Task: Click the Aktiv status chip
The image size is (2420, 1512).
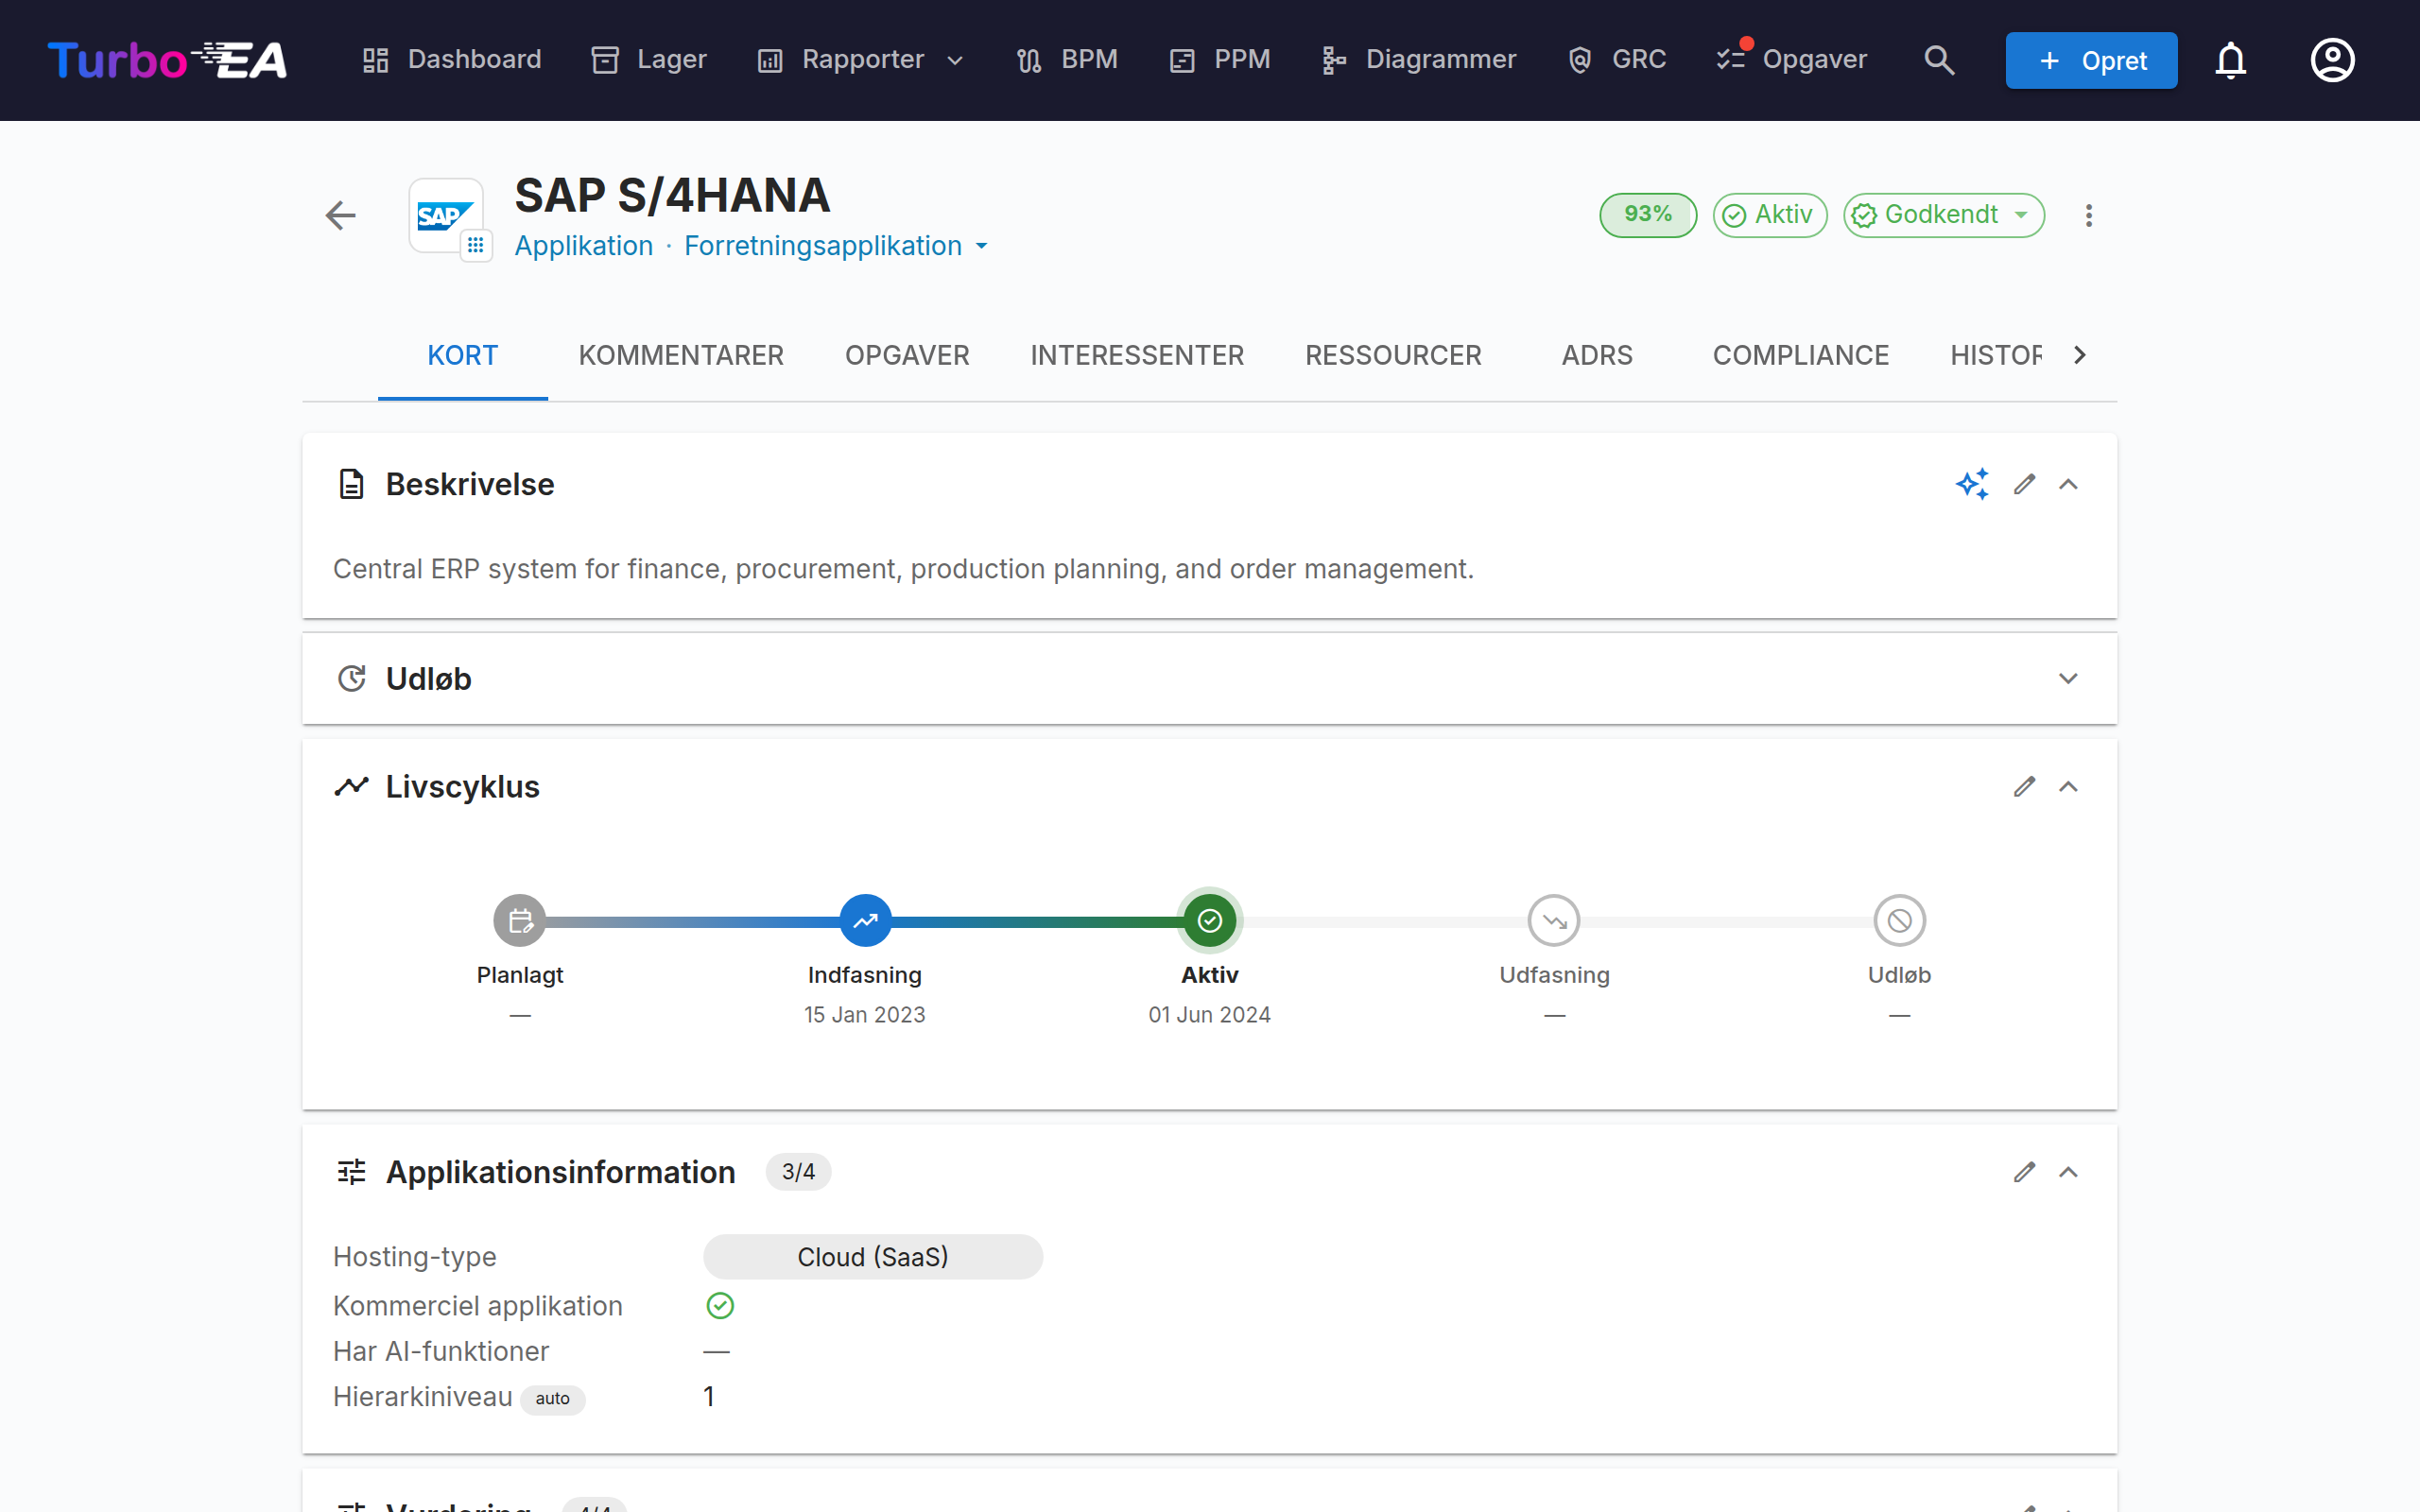Action: [x=1770, y=215]
